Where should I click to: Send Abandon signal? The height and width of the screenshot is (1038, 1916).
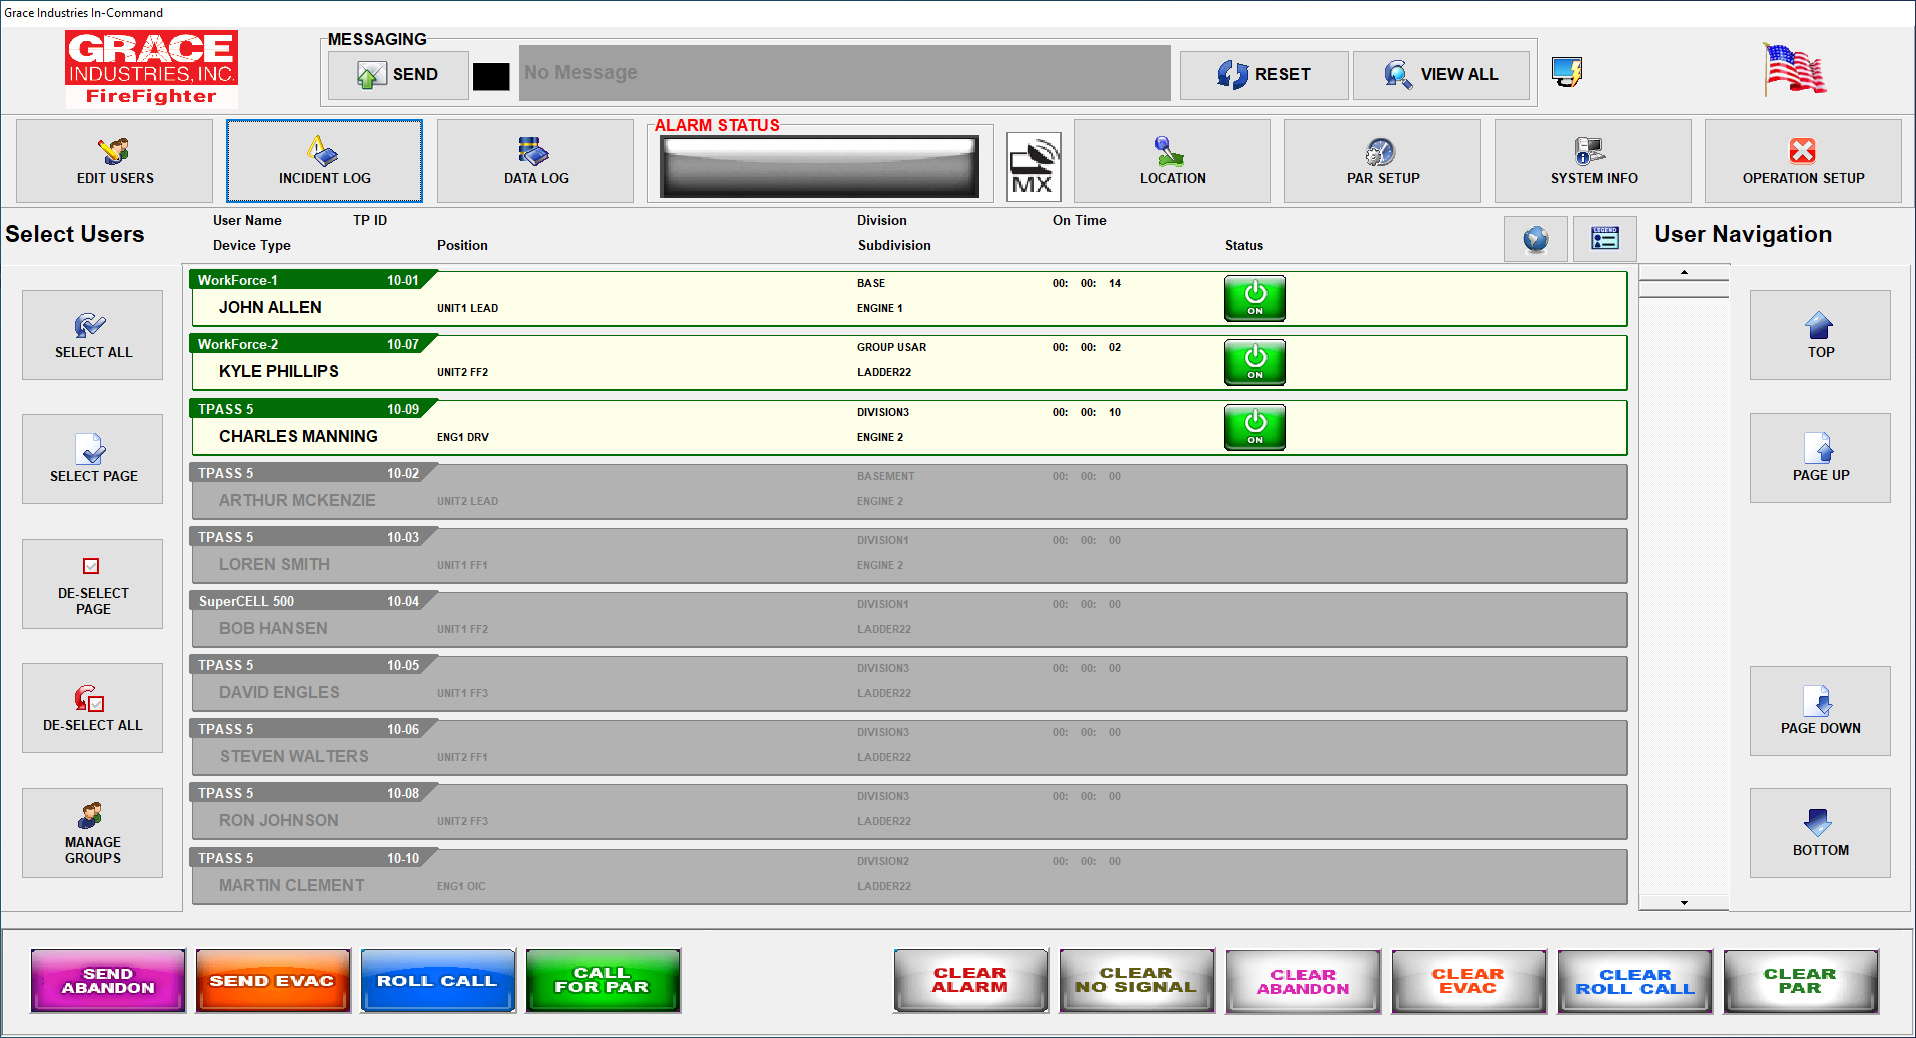click(x=108, y=981)
